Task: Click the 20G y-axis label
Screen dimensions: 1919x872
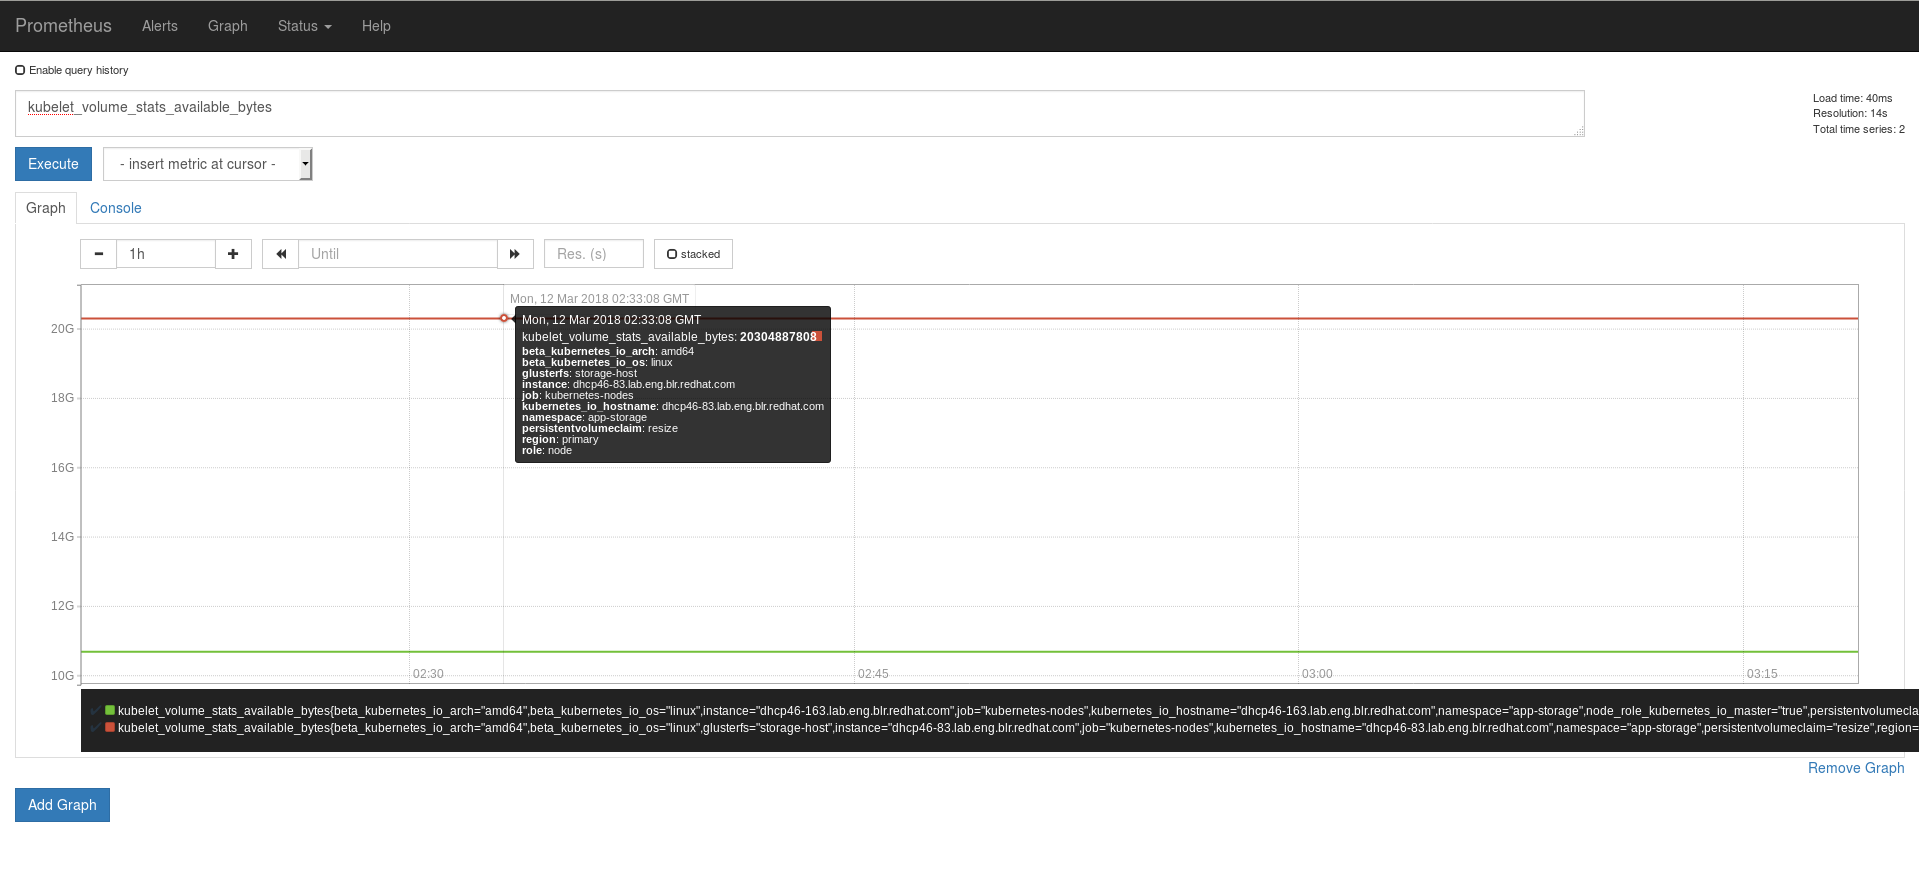Action: pos(62,329)
